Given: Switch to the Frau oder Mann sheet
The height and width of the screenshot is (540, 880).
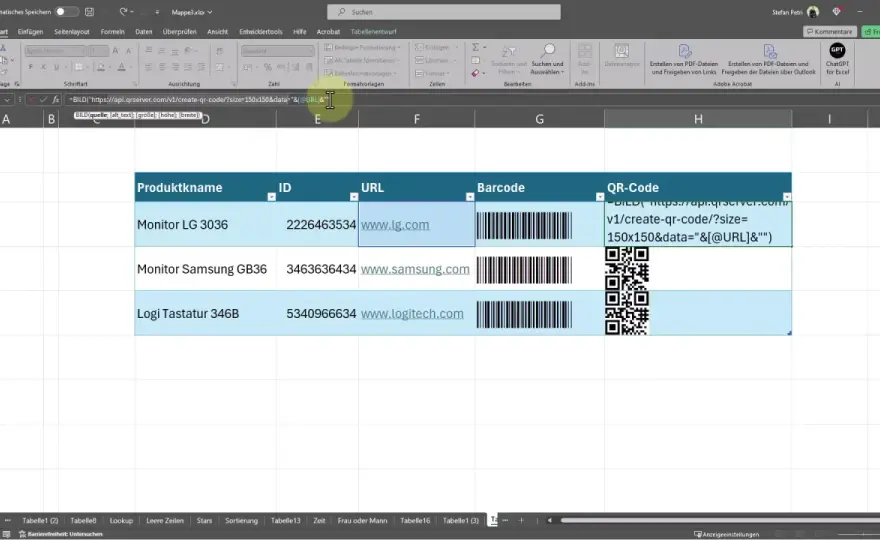Looking at the screenshot, I should tap(363, 520).
